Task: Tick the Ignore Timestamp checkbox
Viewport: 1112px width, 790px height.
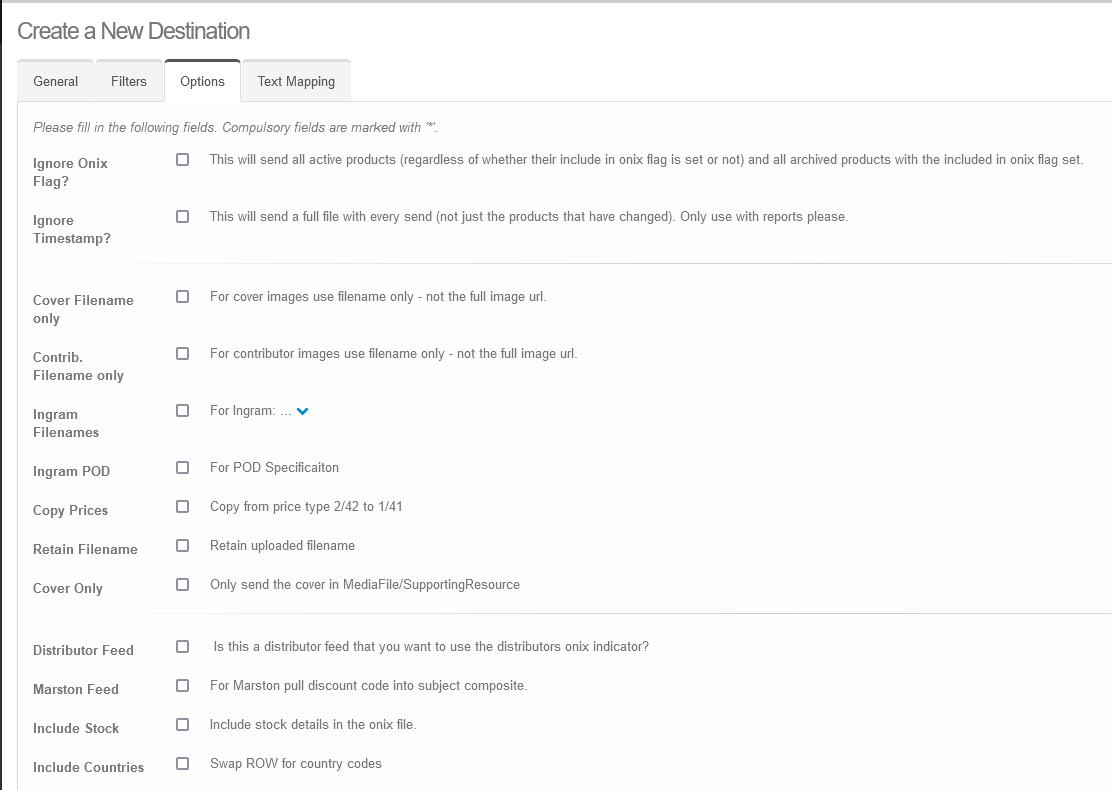Action: [x=182, y=216]
